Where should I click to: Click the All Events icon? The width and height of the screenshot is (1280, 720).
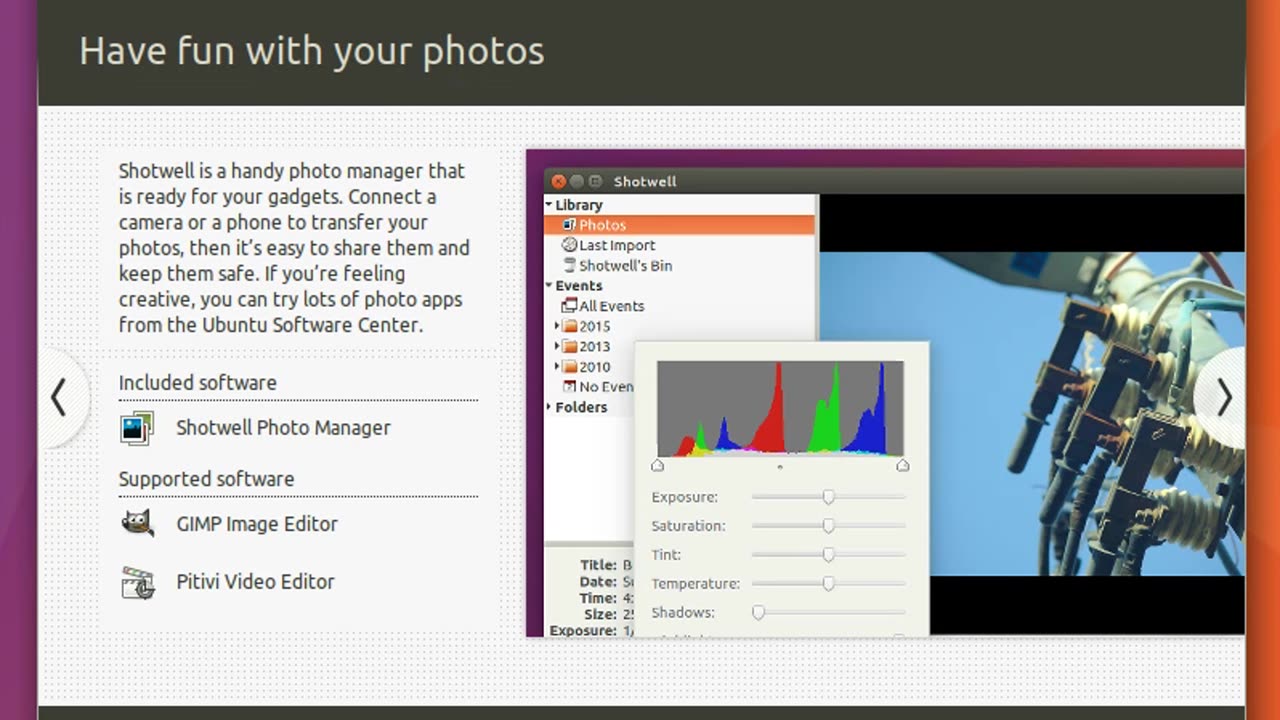click(x=570, y=306)
